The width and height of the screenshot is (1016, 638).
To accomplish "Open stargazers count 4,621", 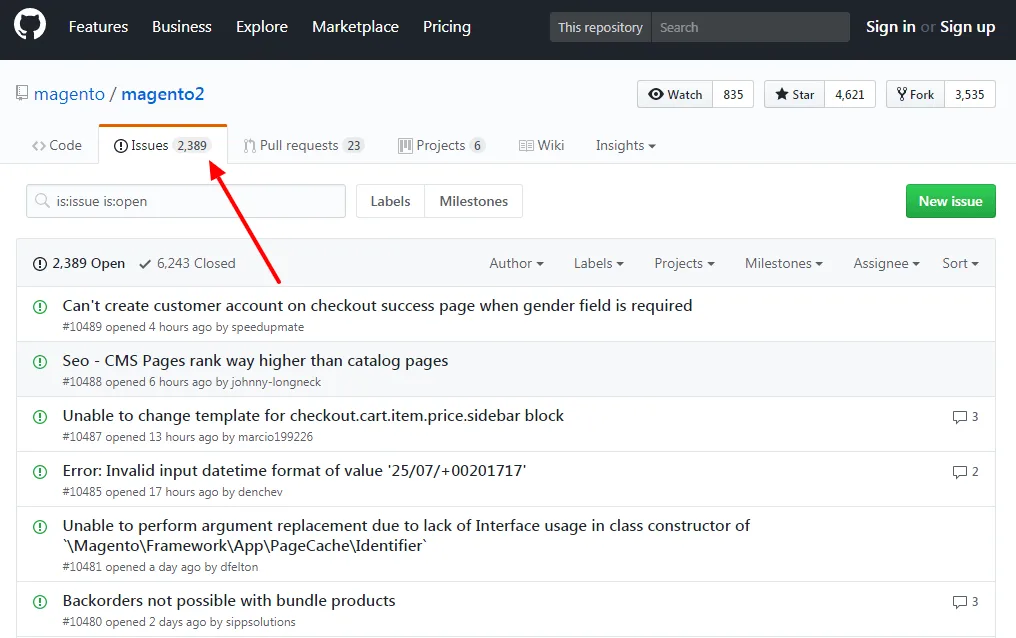I will 849,95.
